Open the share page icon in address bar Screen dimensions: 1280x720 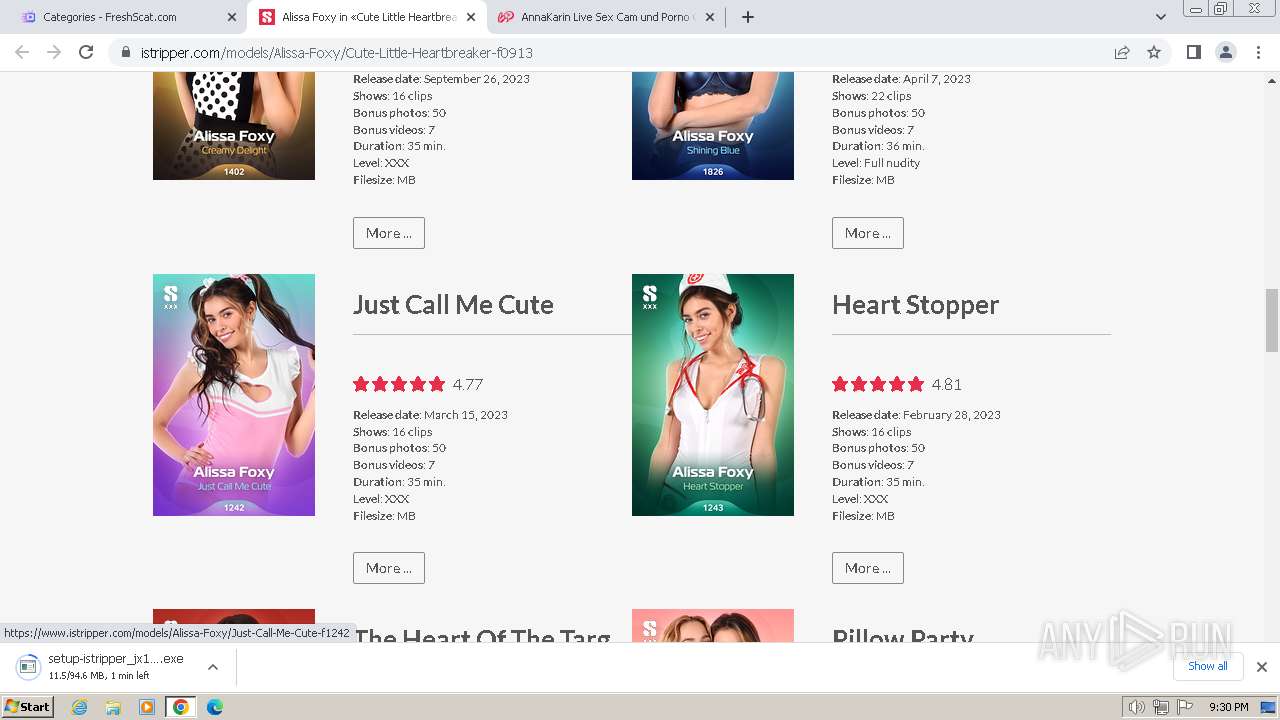coord(1122,52)
